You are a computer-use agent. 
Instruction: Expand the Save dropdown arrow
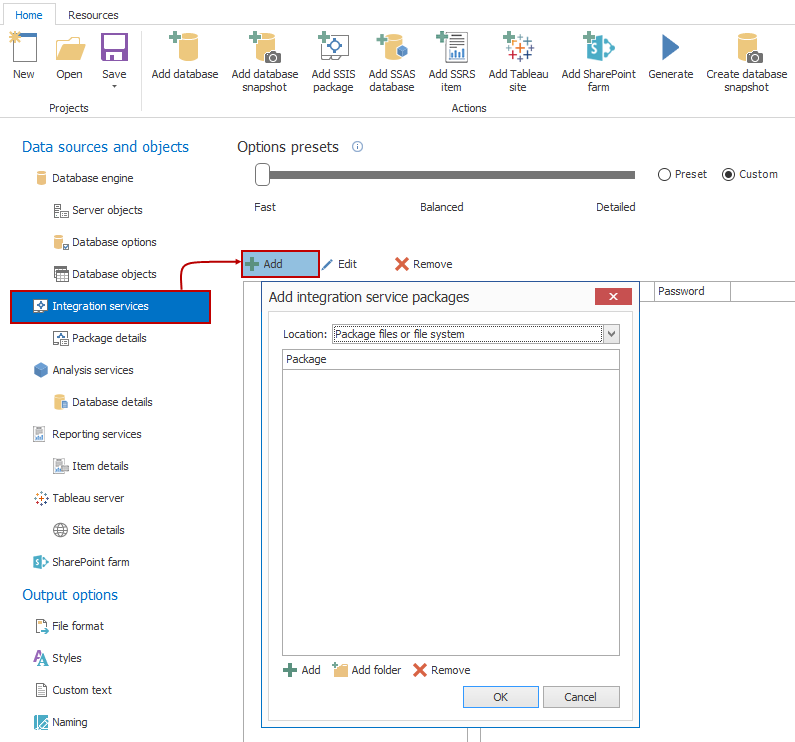[x=114, y=87]
